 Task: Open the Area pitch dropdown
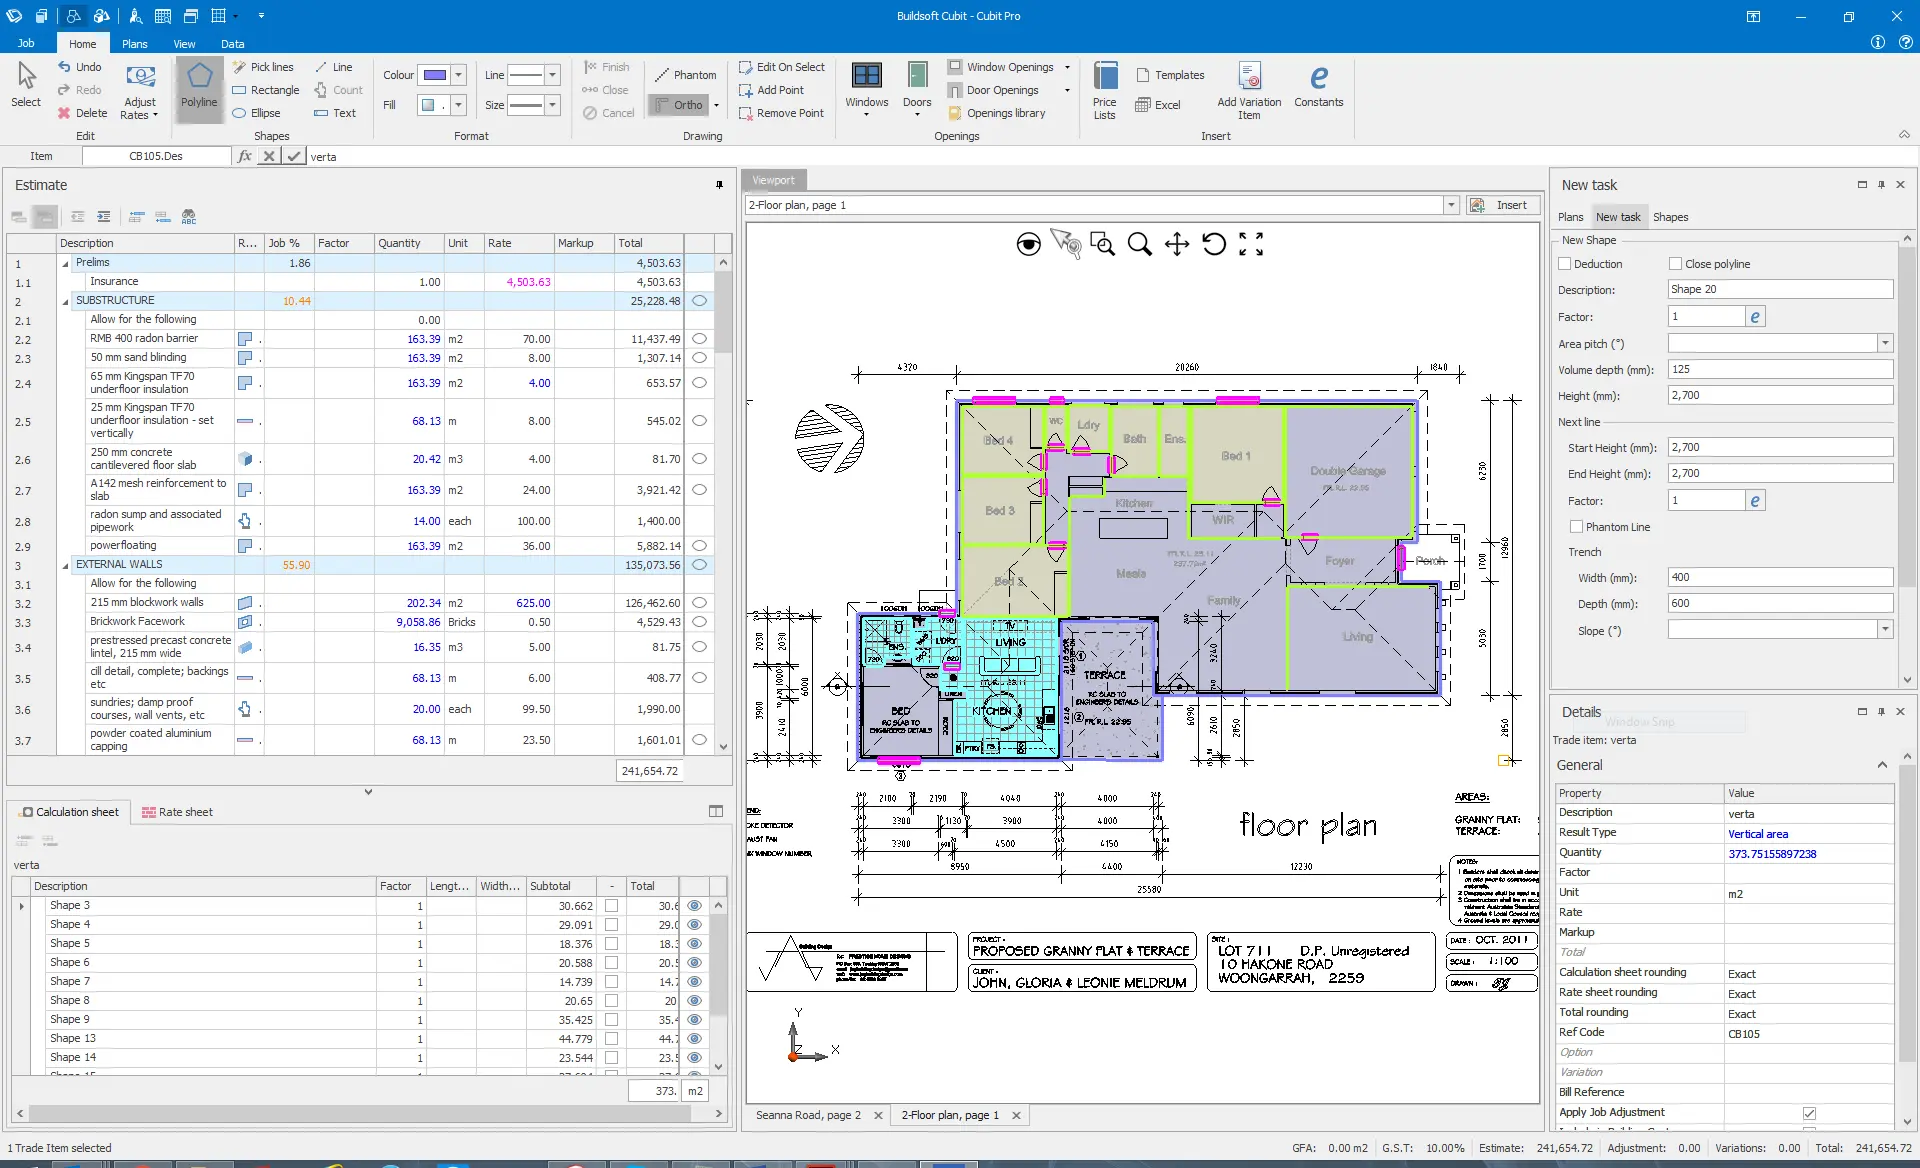(x=1885, y=343)
